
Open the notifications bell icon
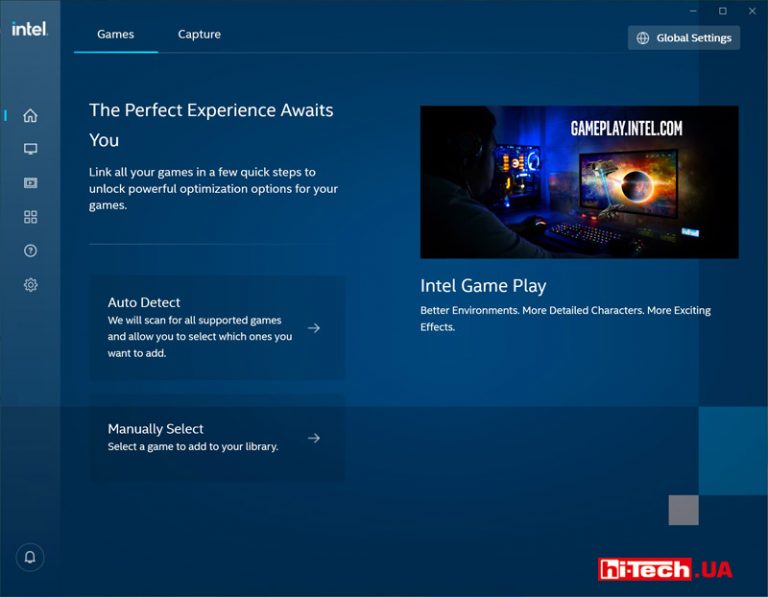pyautogui.click(x=30, y=557)
